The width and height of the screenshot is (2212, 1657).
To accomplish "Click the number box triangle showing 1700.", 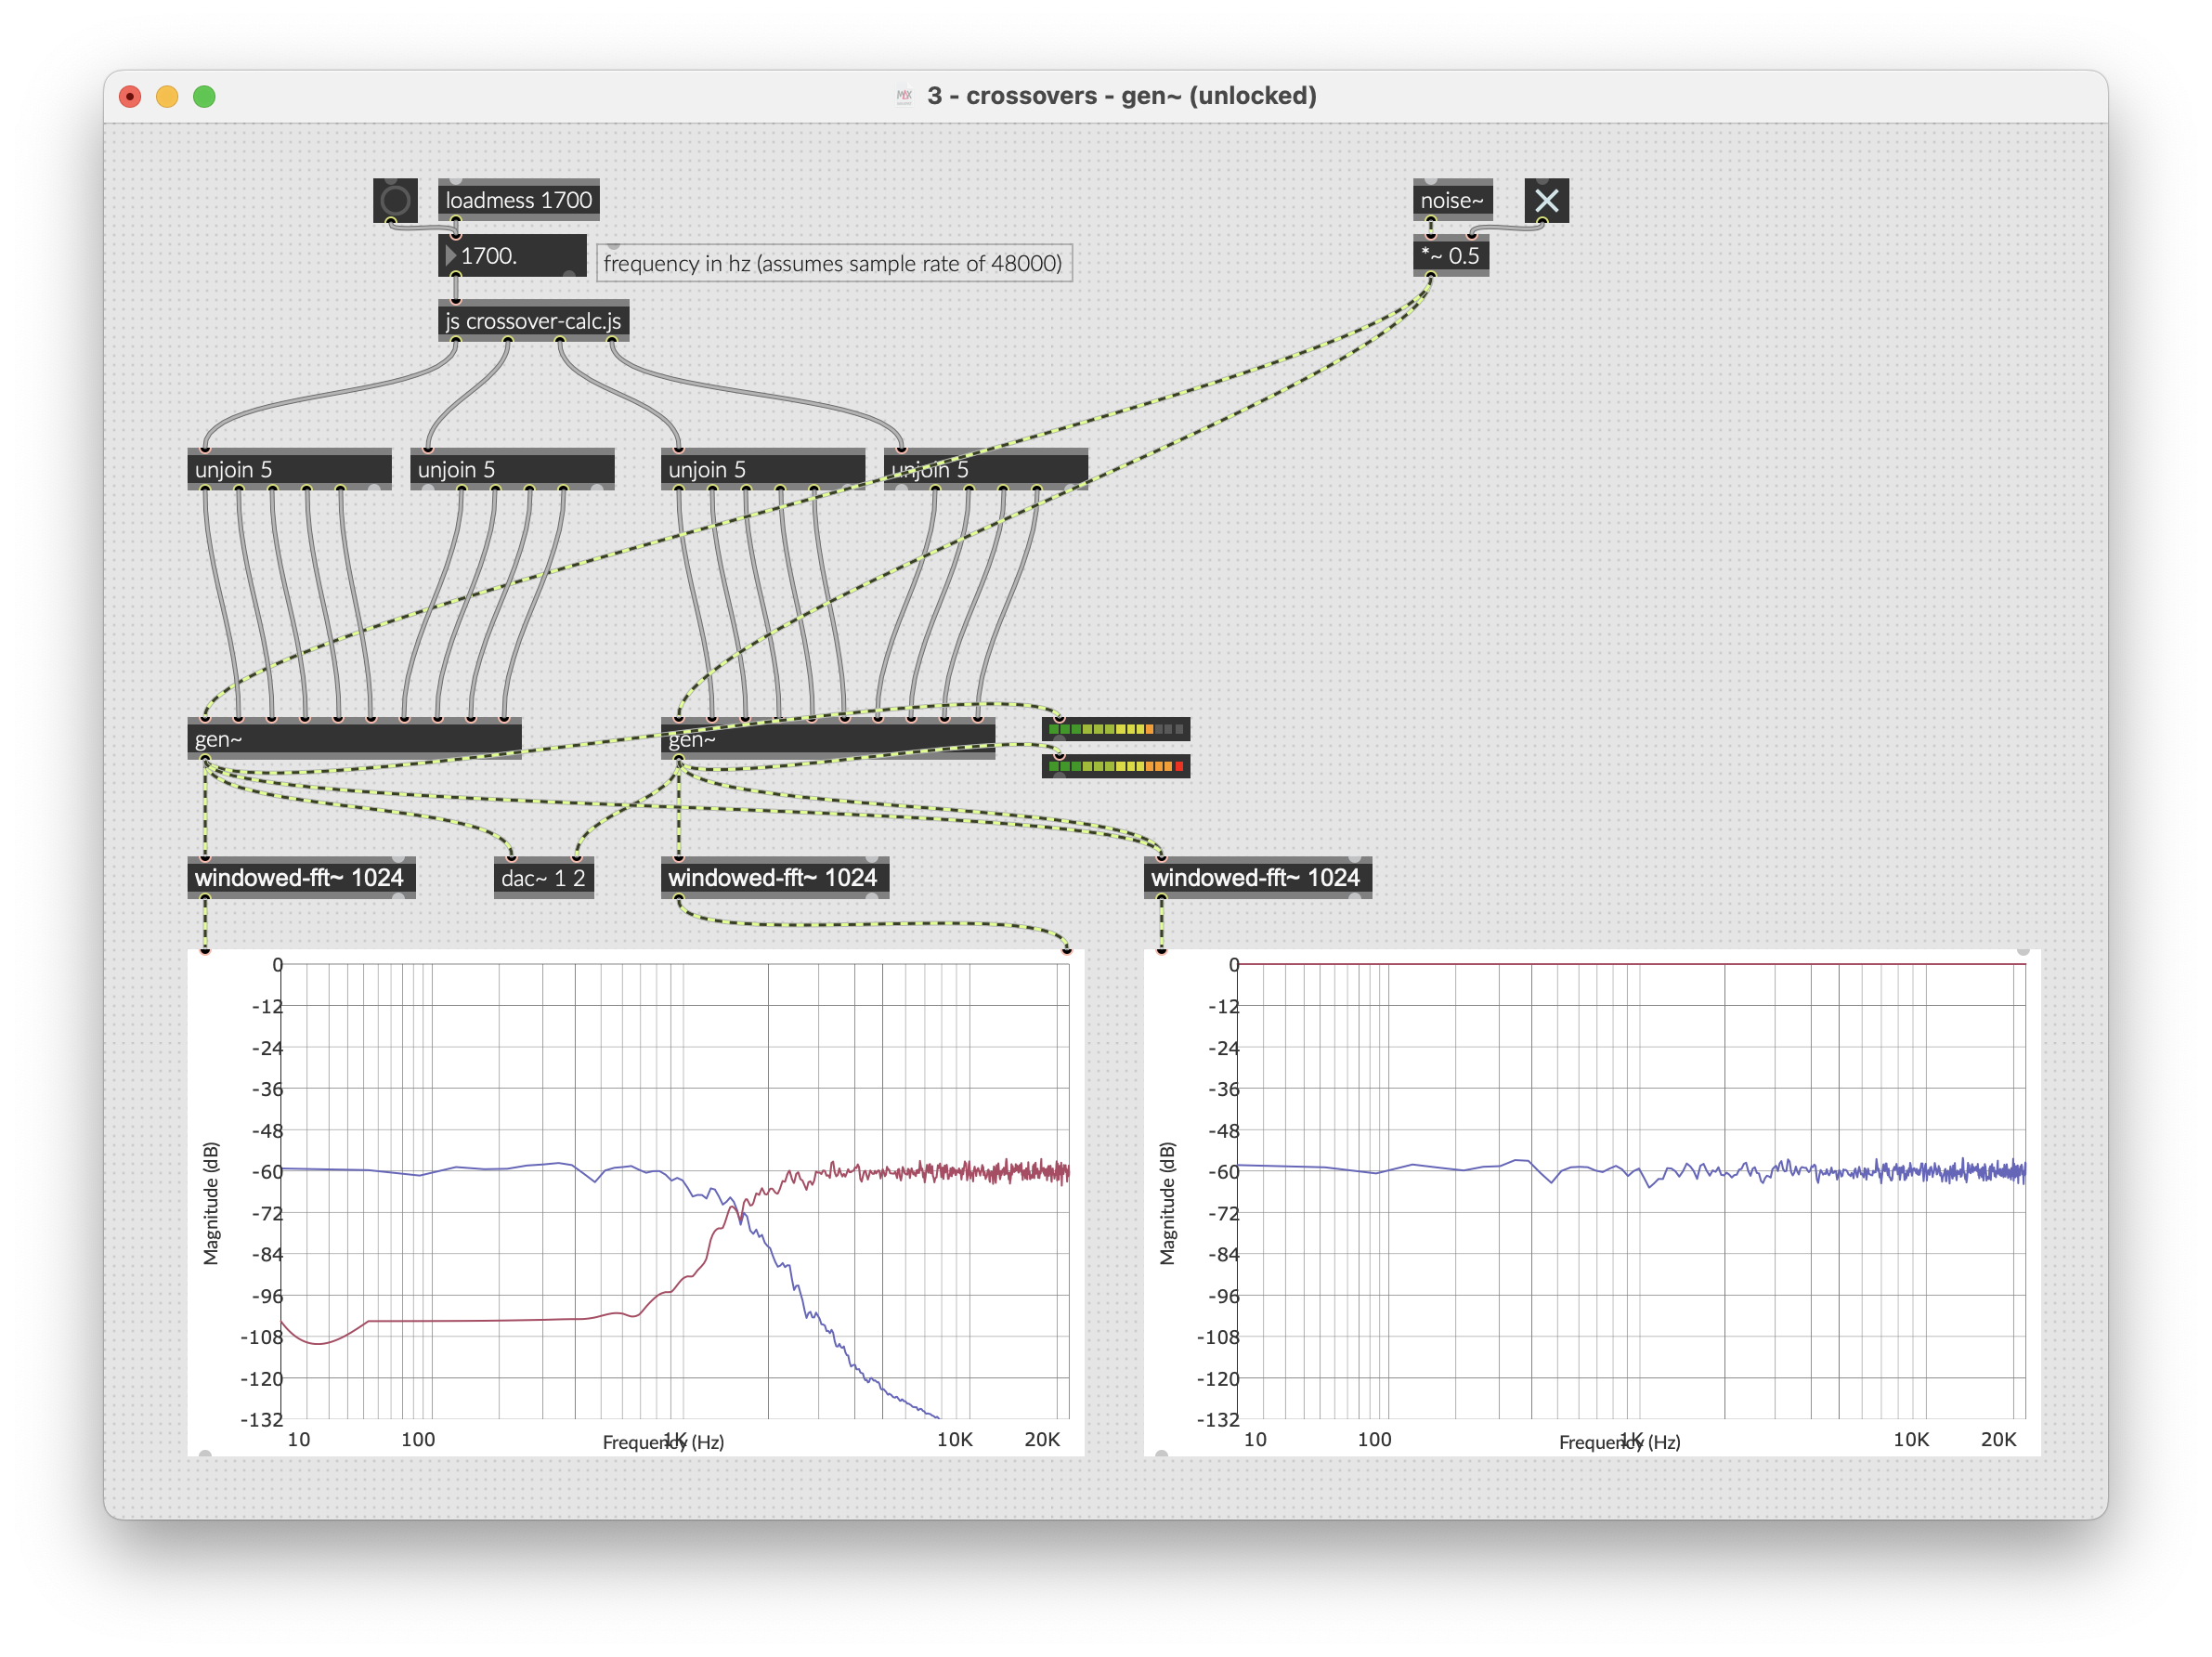I will (x=451, y=256).
